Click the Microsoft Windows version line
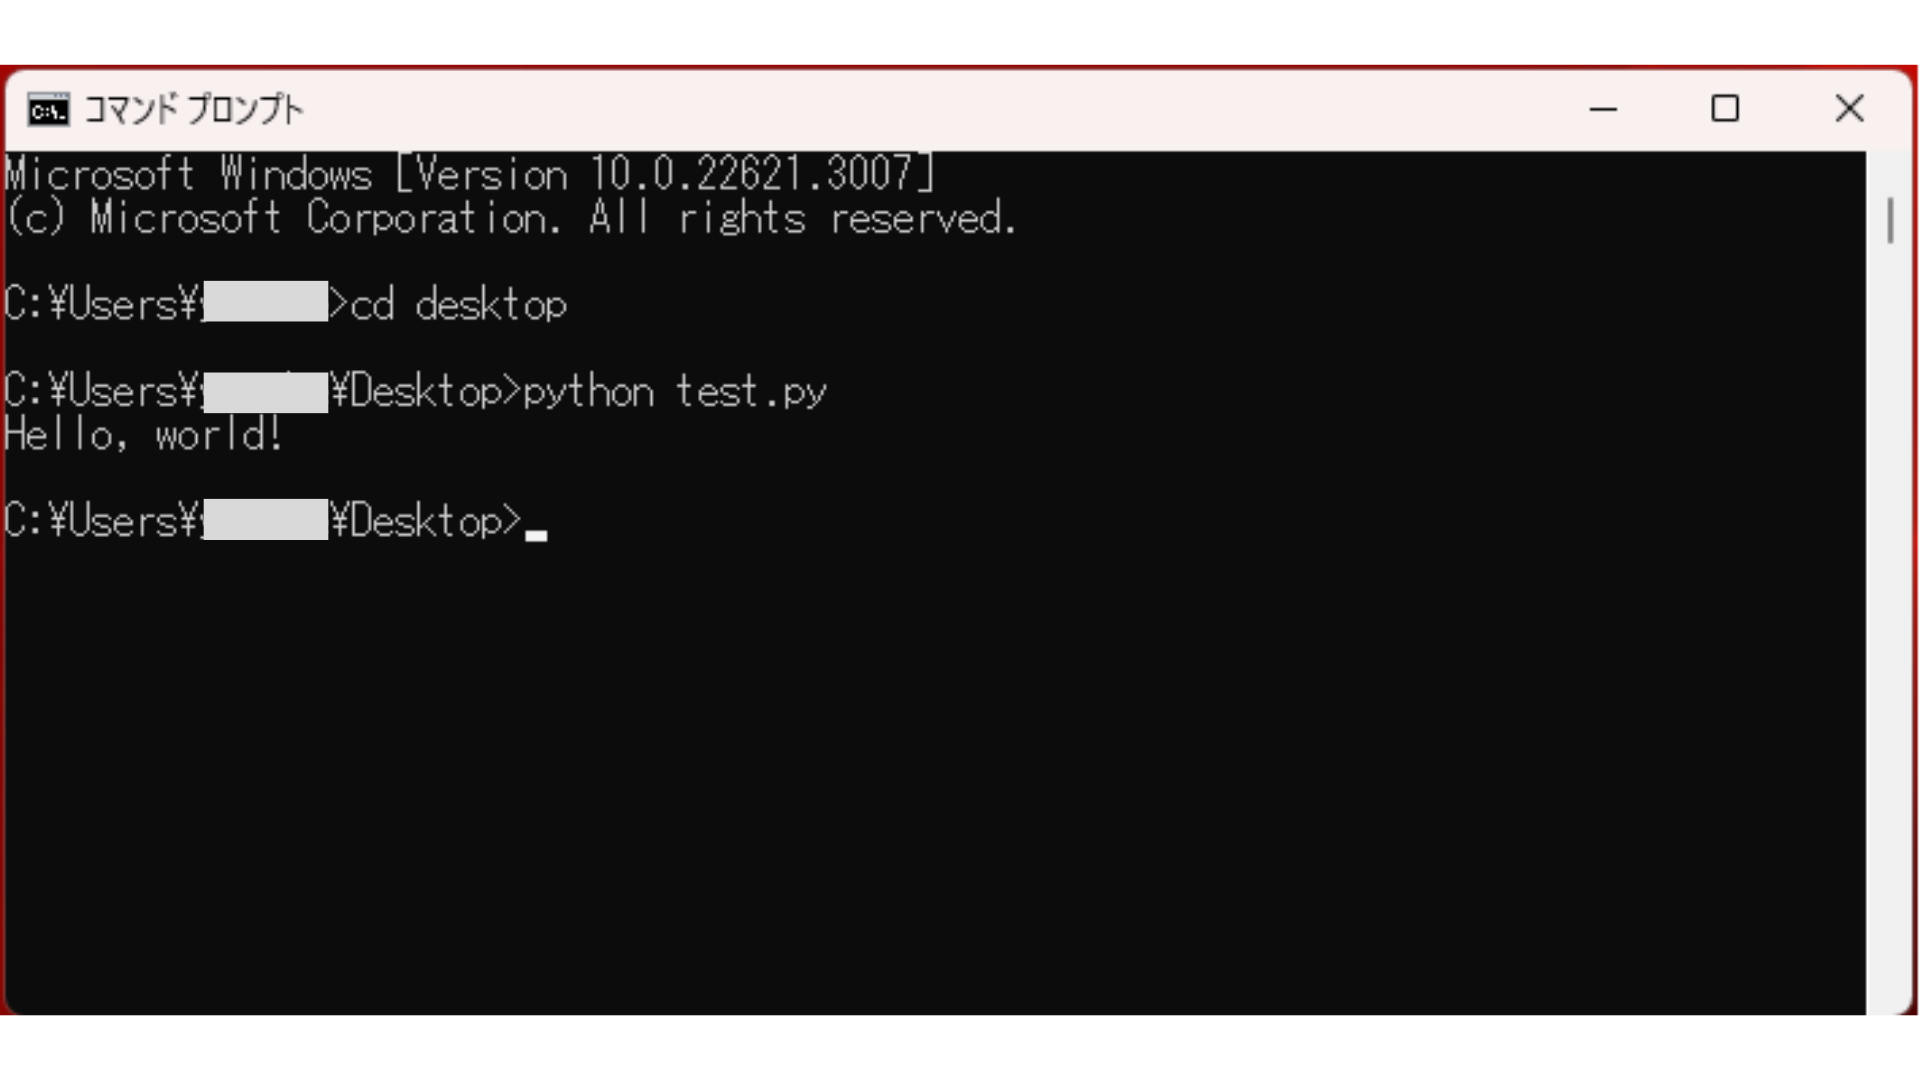 [x=470, y=174]
